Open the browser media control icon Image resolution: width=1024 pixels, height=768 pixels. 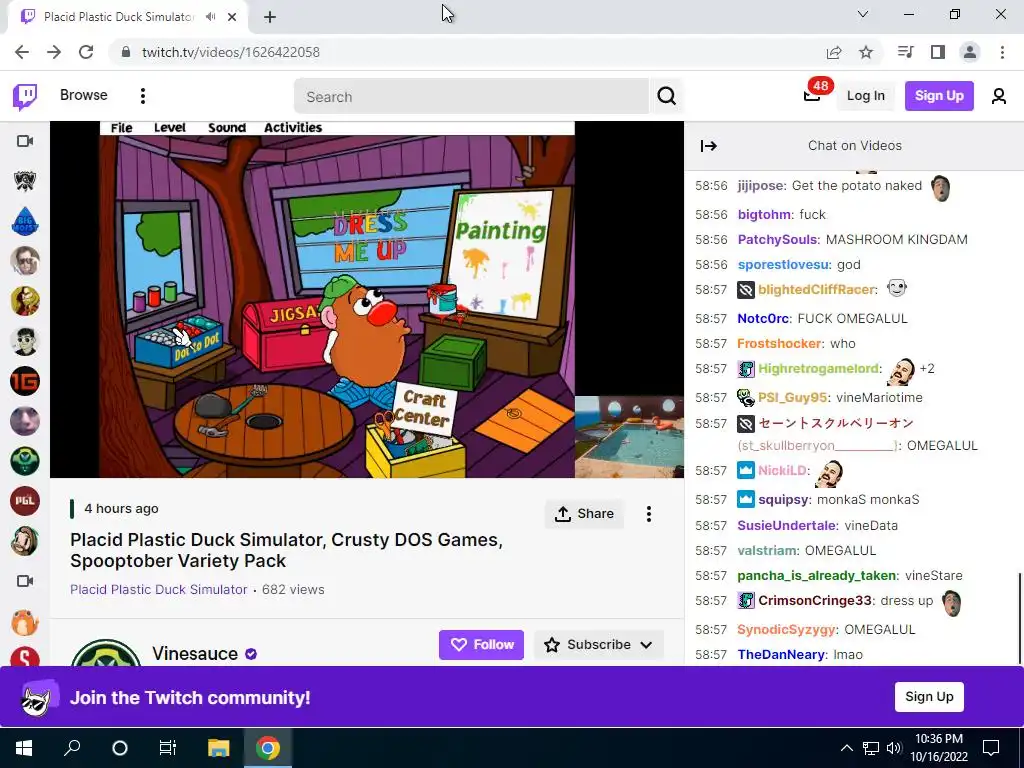coord(905,52)
